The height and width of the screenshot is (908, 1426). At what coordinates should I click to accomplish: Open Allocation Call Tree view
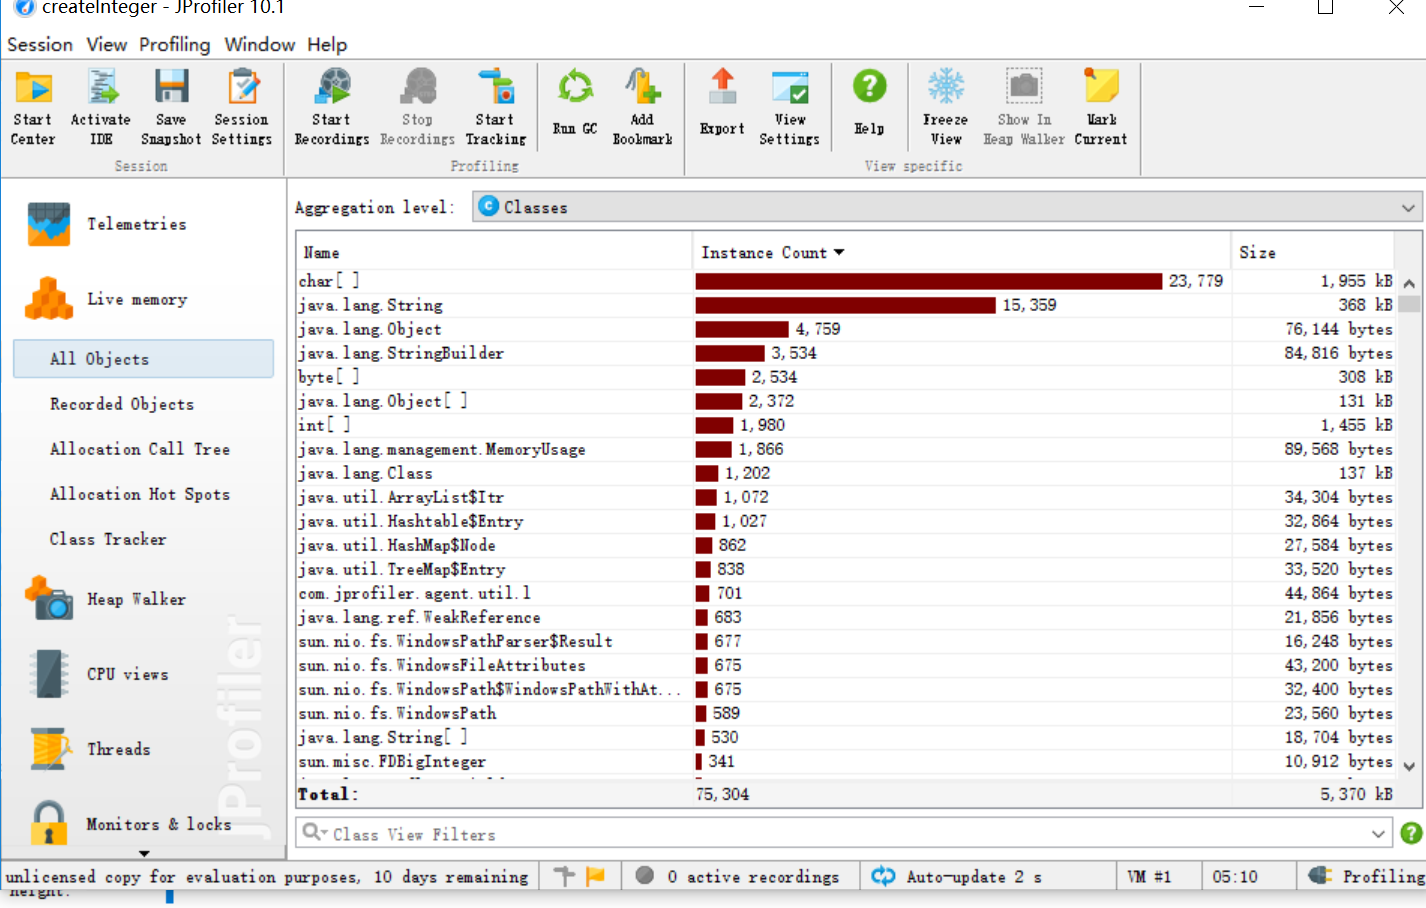(x=140, y=449)
